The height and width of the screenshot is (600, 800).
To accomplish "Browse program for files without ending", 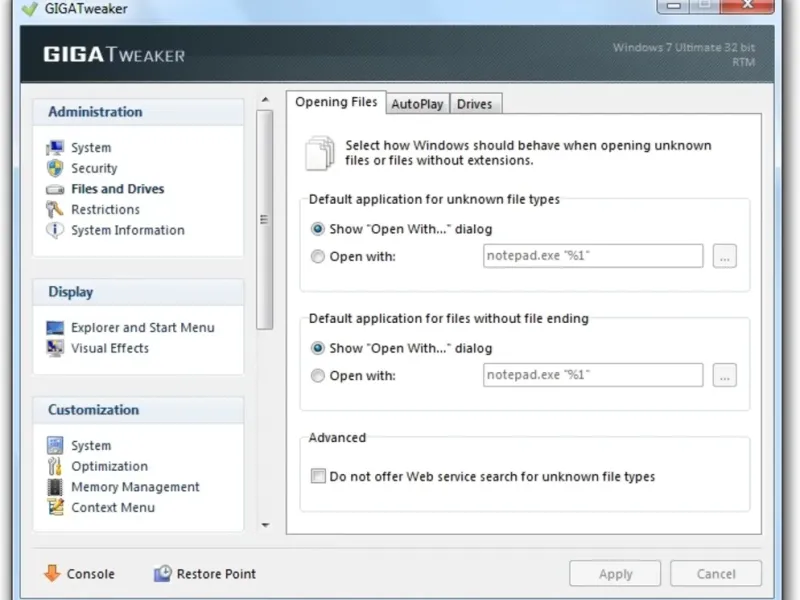I will tap(724, 375).
